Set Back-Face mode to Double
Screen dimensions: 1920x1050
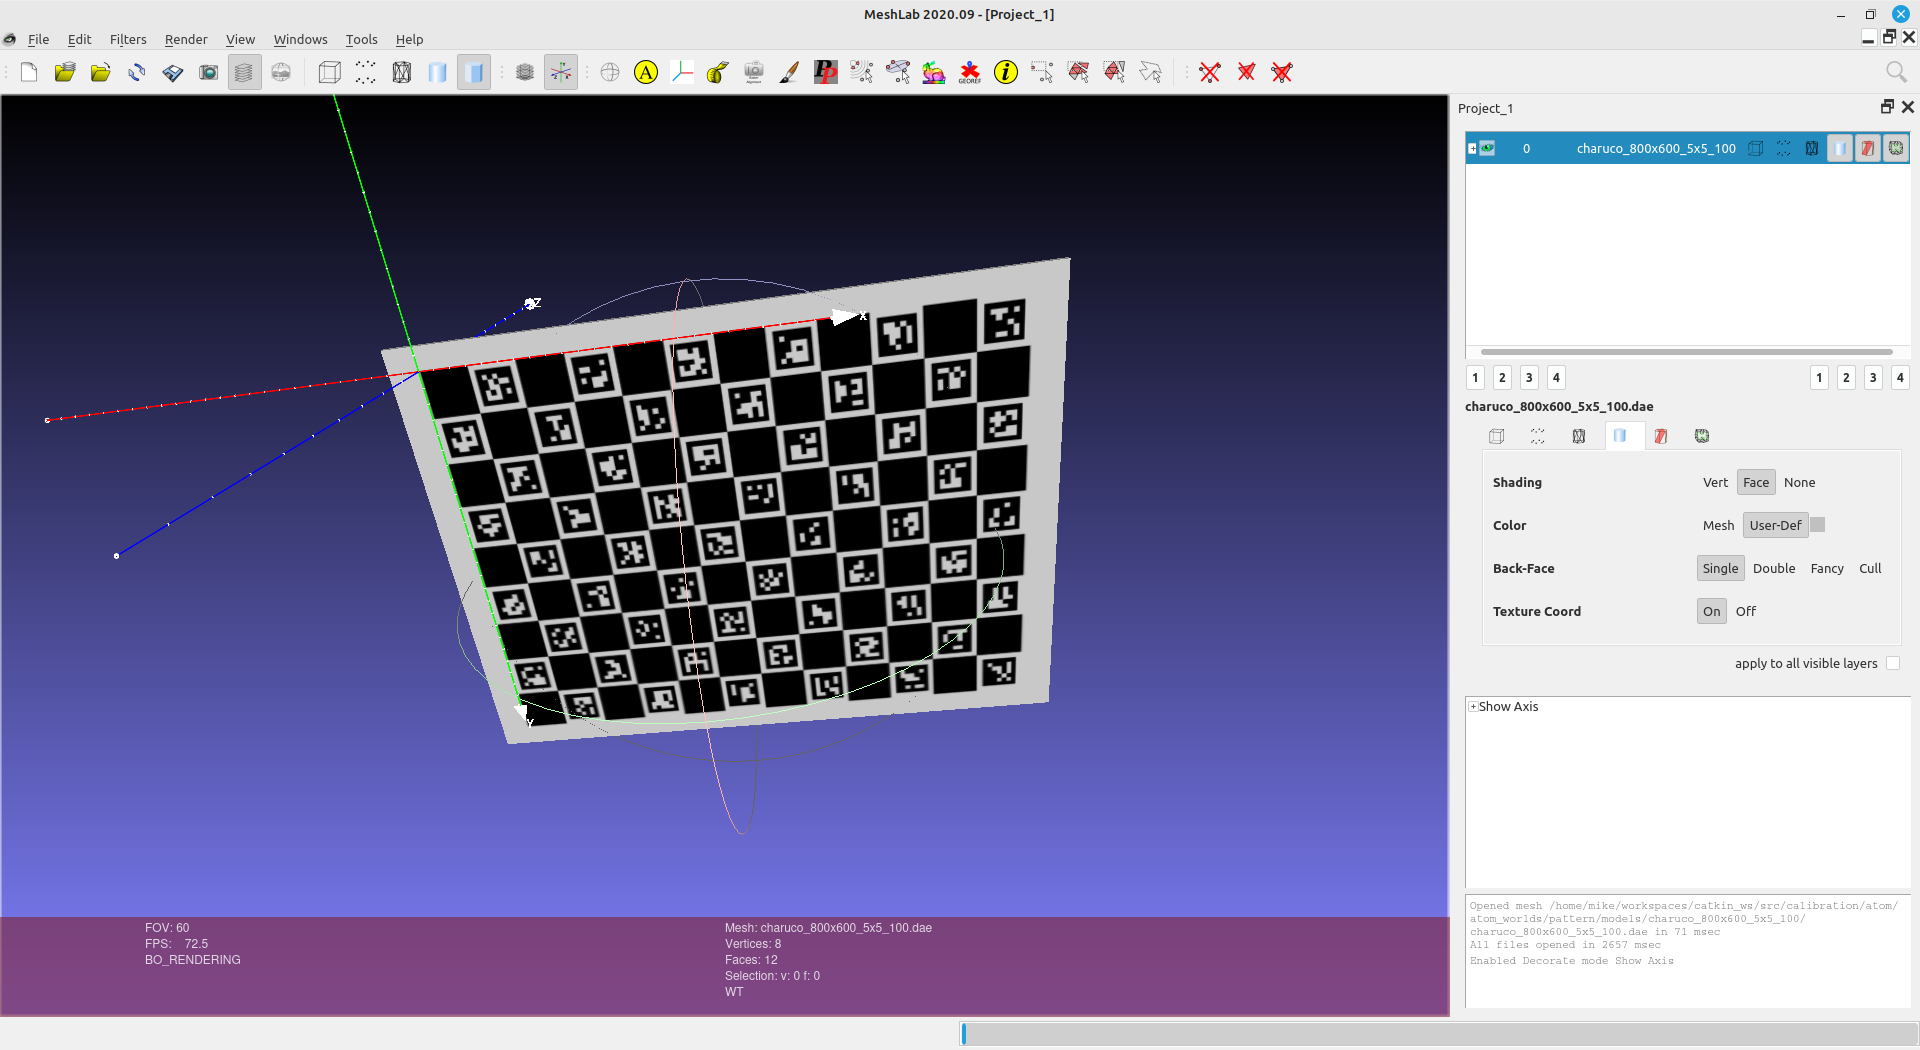tap(1773, 569)
